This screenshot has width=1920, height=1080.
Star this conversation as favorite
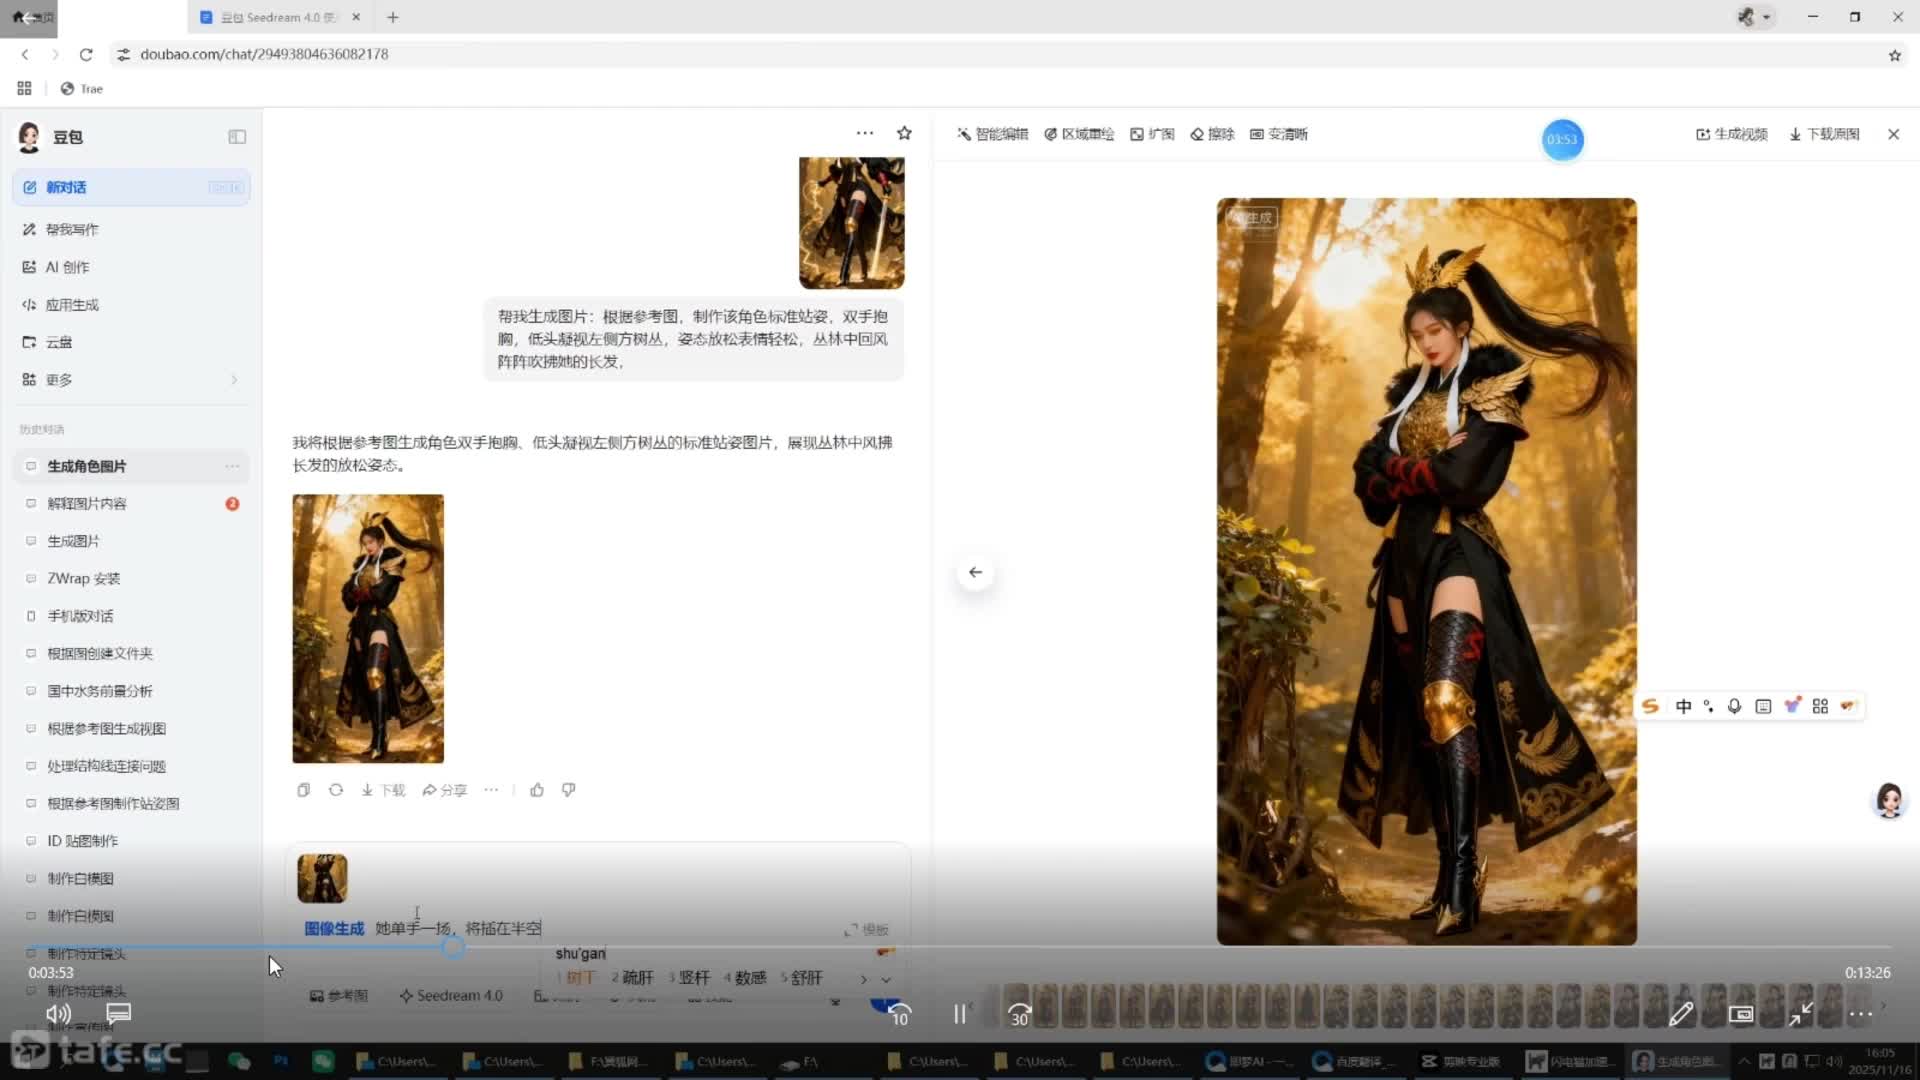coord(904,133)
